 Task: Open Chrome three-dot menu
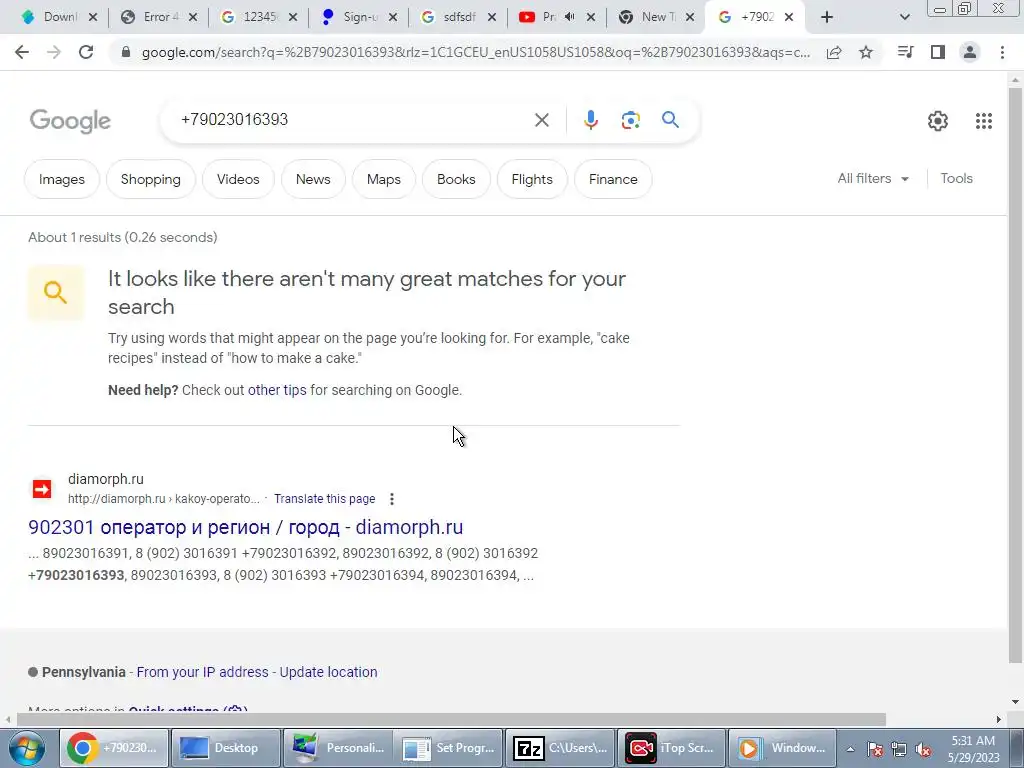coord(1002,52)
